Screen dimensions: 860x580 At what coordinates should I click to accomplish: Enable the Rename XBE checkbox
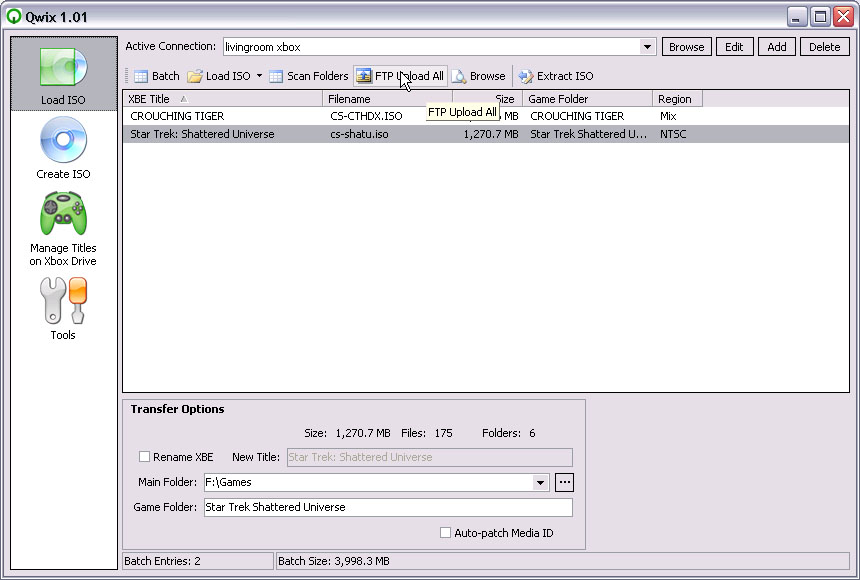(142, 457)
